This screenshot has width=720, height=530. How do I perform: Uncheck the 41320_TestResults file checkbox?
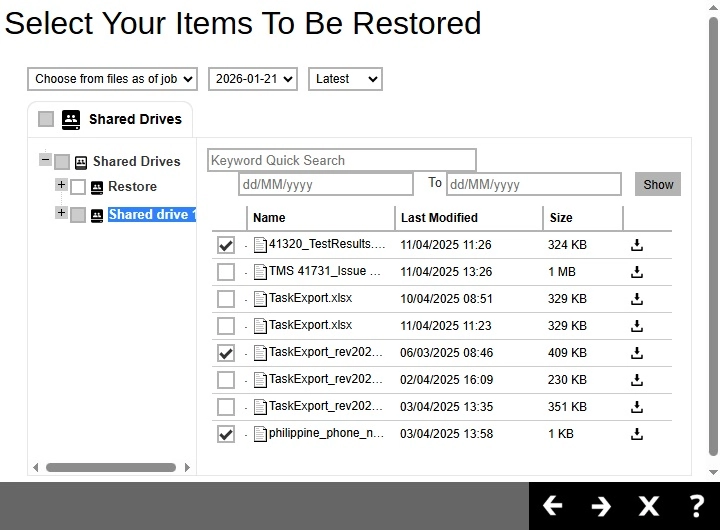pyautogui.click(x=226, y=245)
